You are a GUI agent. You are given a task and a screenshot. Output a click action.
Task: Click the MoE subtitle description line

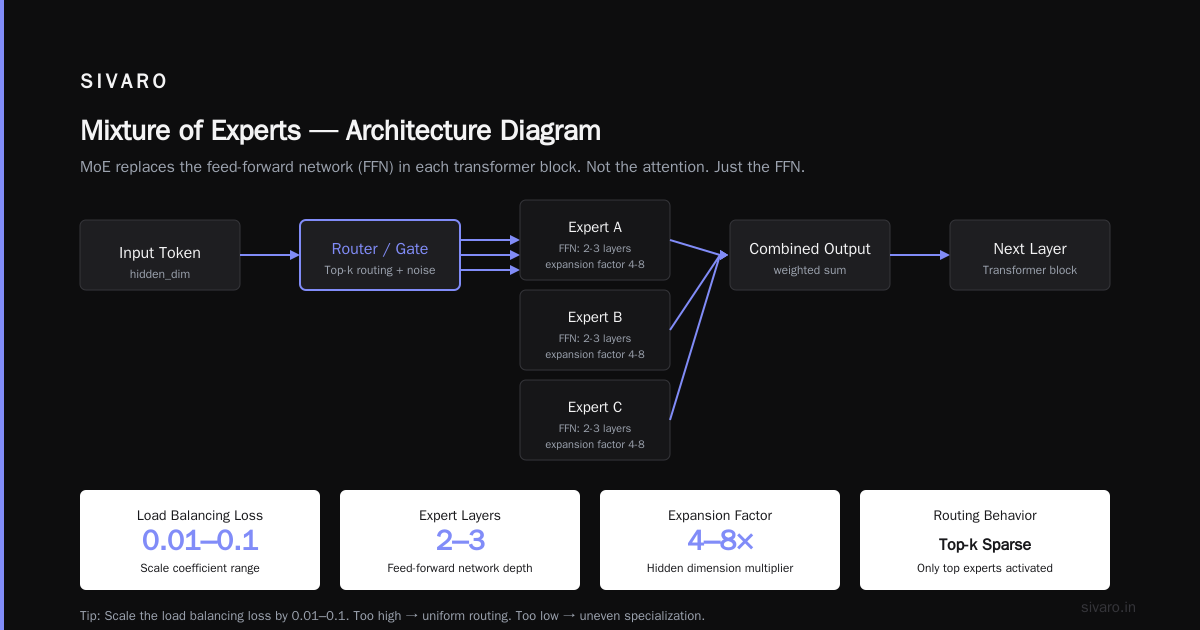(x=442, y=167)
